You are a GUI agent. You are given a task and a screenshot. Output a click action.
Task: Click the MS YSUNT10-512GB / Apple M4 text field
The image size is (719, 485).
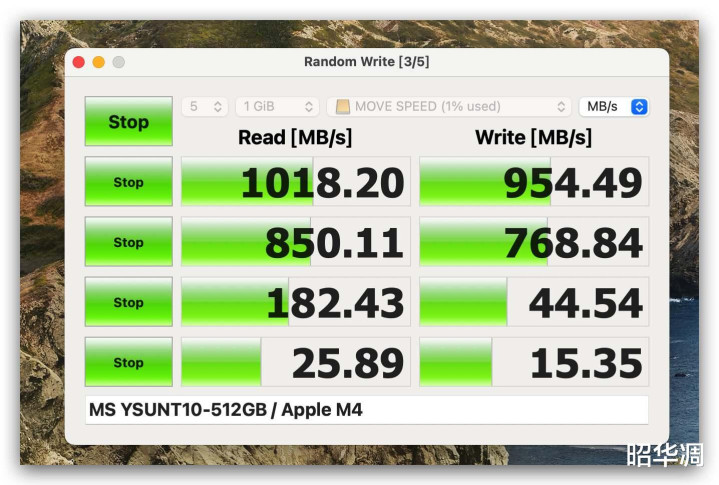[x=366, y=410]
